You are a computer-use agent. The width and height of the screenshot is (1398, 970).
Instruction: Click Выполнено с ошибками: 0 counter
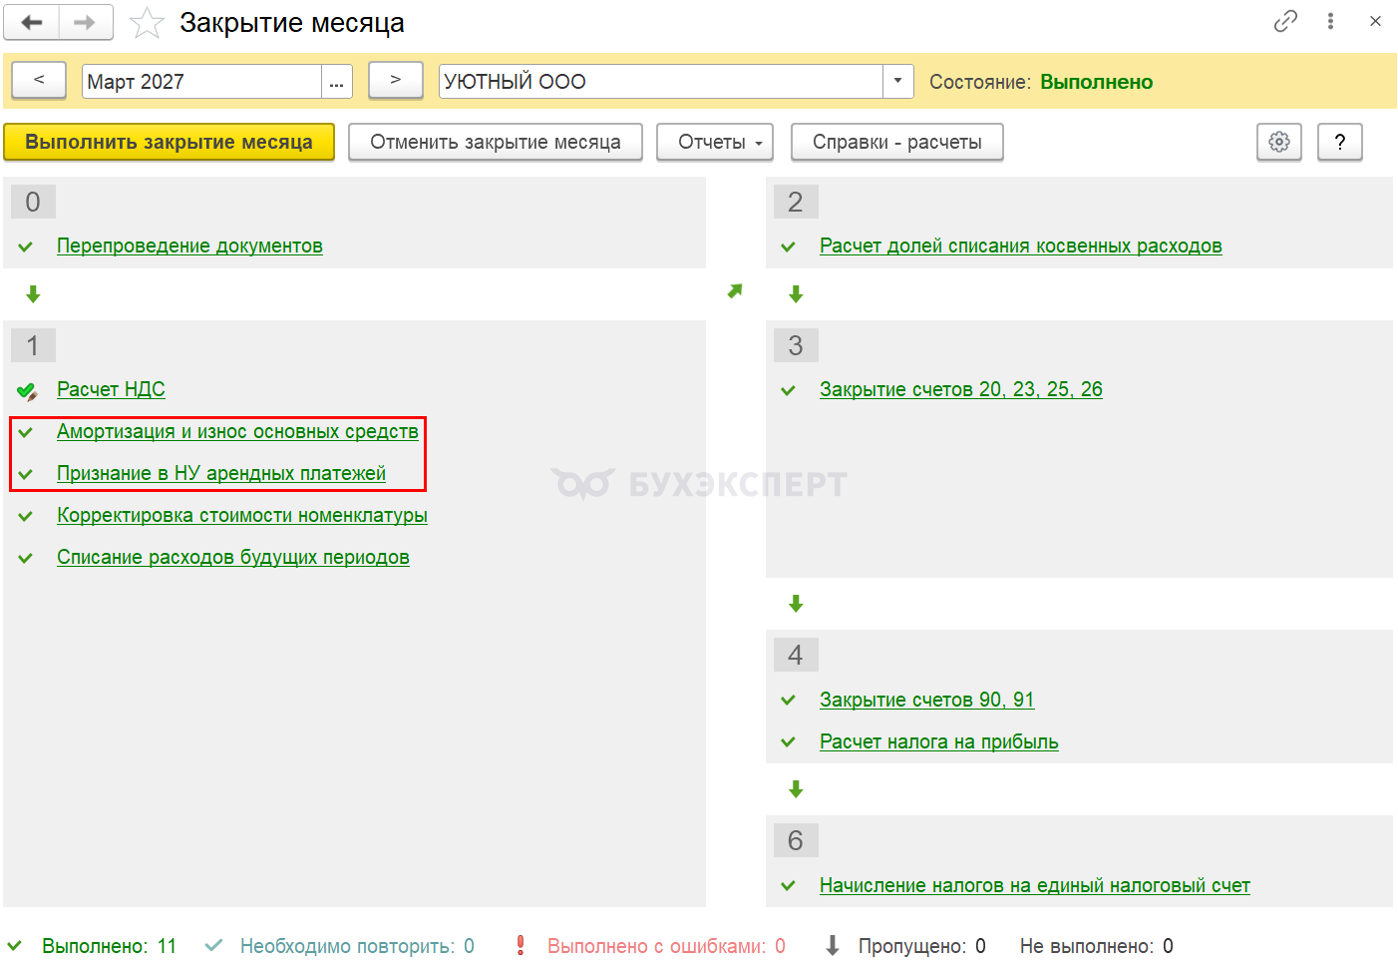tap(666, 946)
